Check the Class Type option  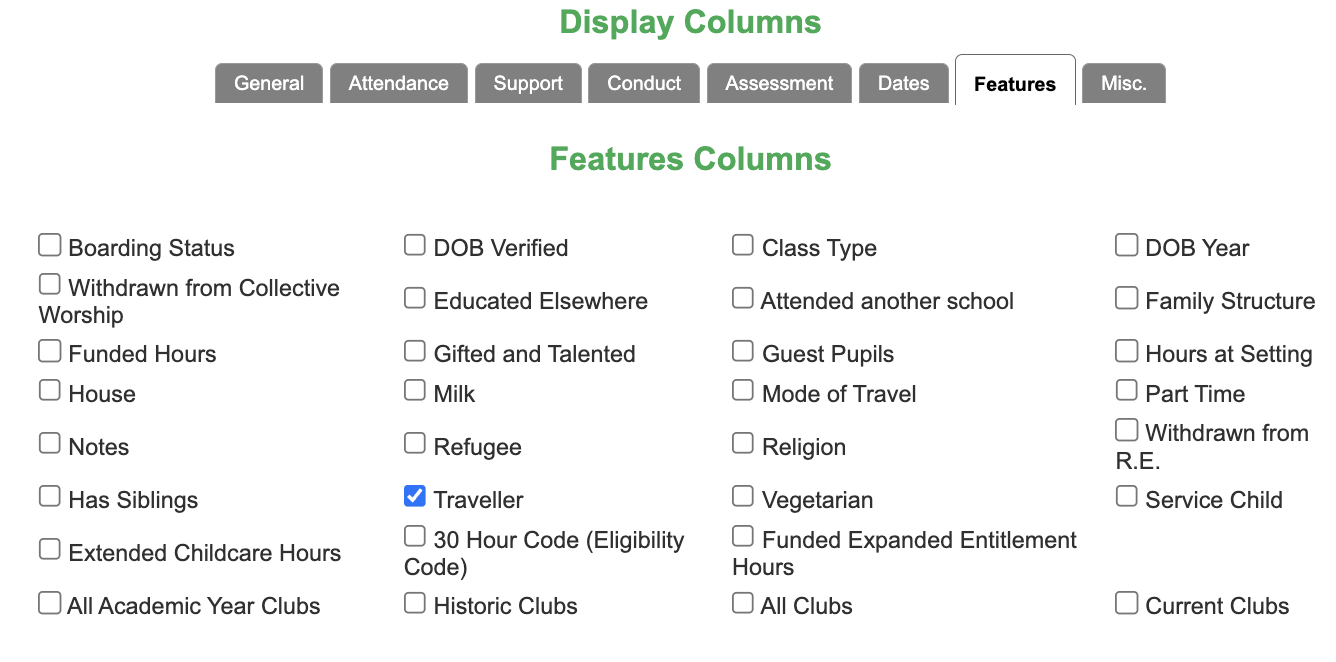pyautogui.click(x=743, y=244)
